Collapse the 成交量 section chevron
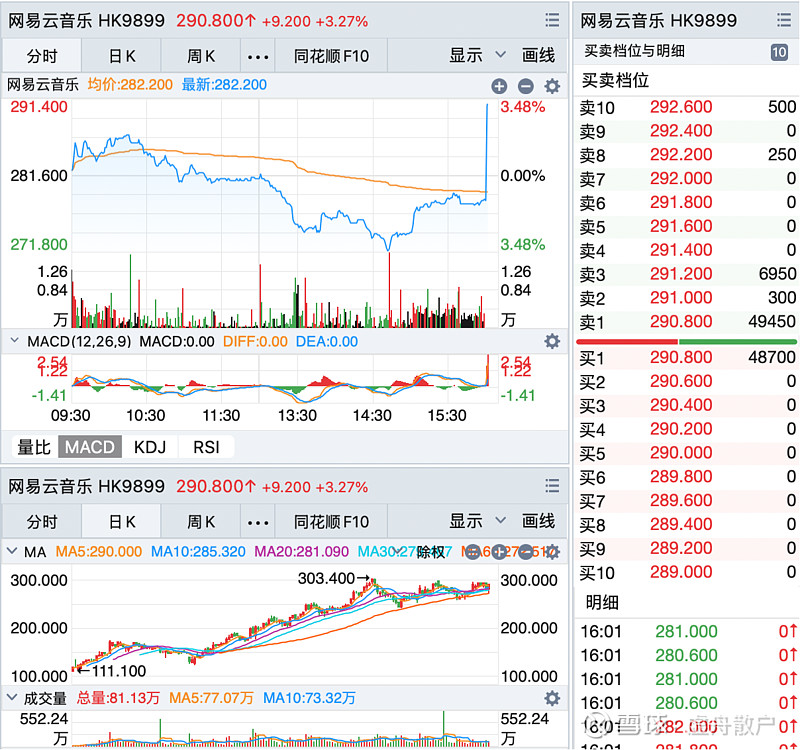Image resolution: width=800 pixels, height=750 pixels. tap(12, 697)
